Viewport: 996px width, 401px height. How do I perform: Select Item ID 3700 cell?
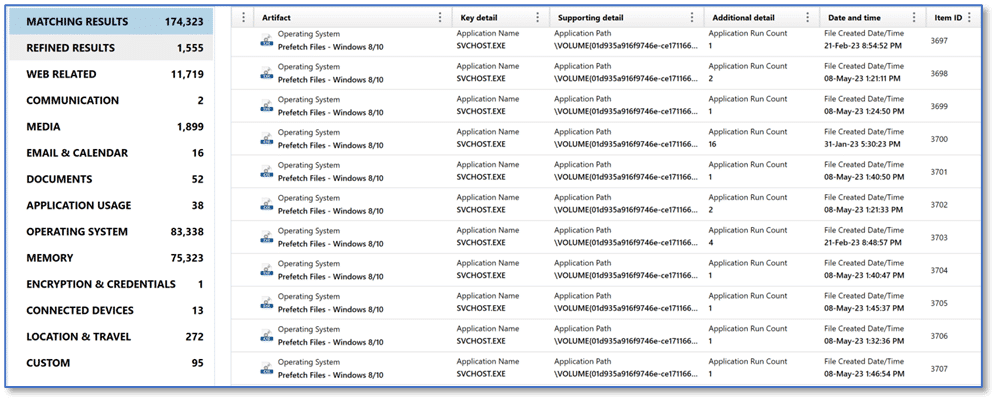click(939, 139)
